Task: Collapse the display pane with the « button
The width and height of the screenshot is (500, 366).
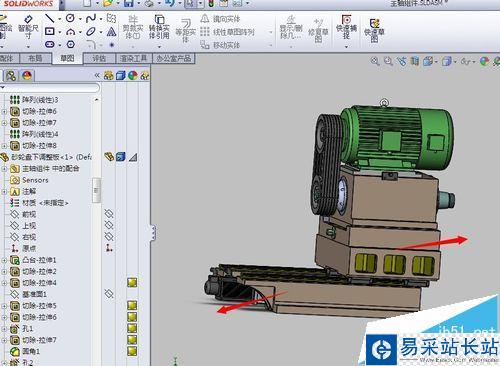Action: coord(97,76)
